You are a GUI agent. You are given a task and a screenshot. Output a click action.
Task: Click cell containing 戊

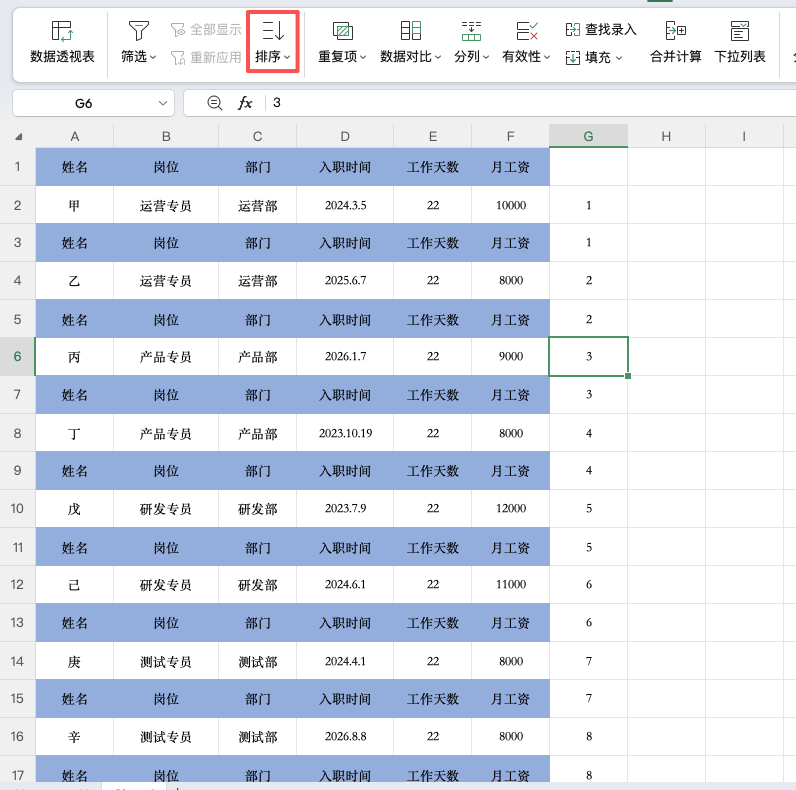pyautogui.click(x=75, y=508)
